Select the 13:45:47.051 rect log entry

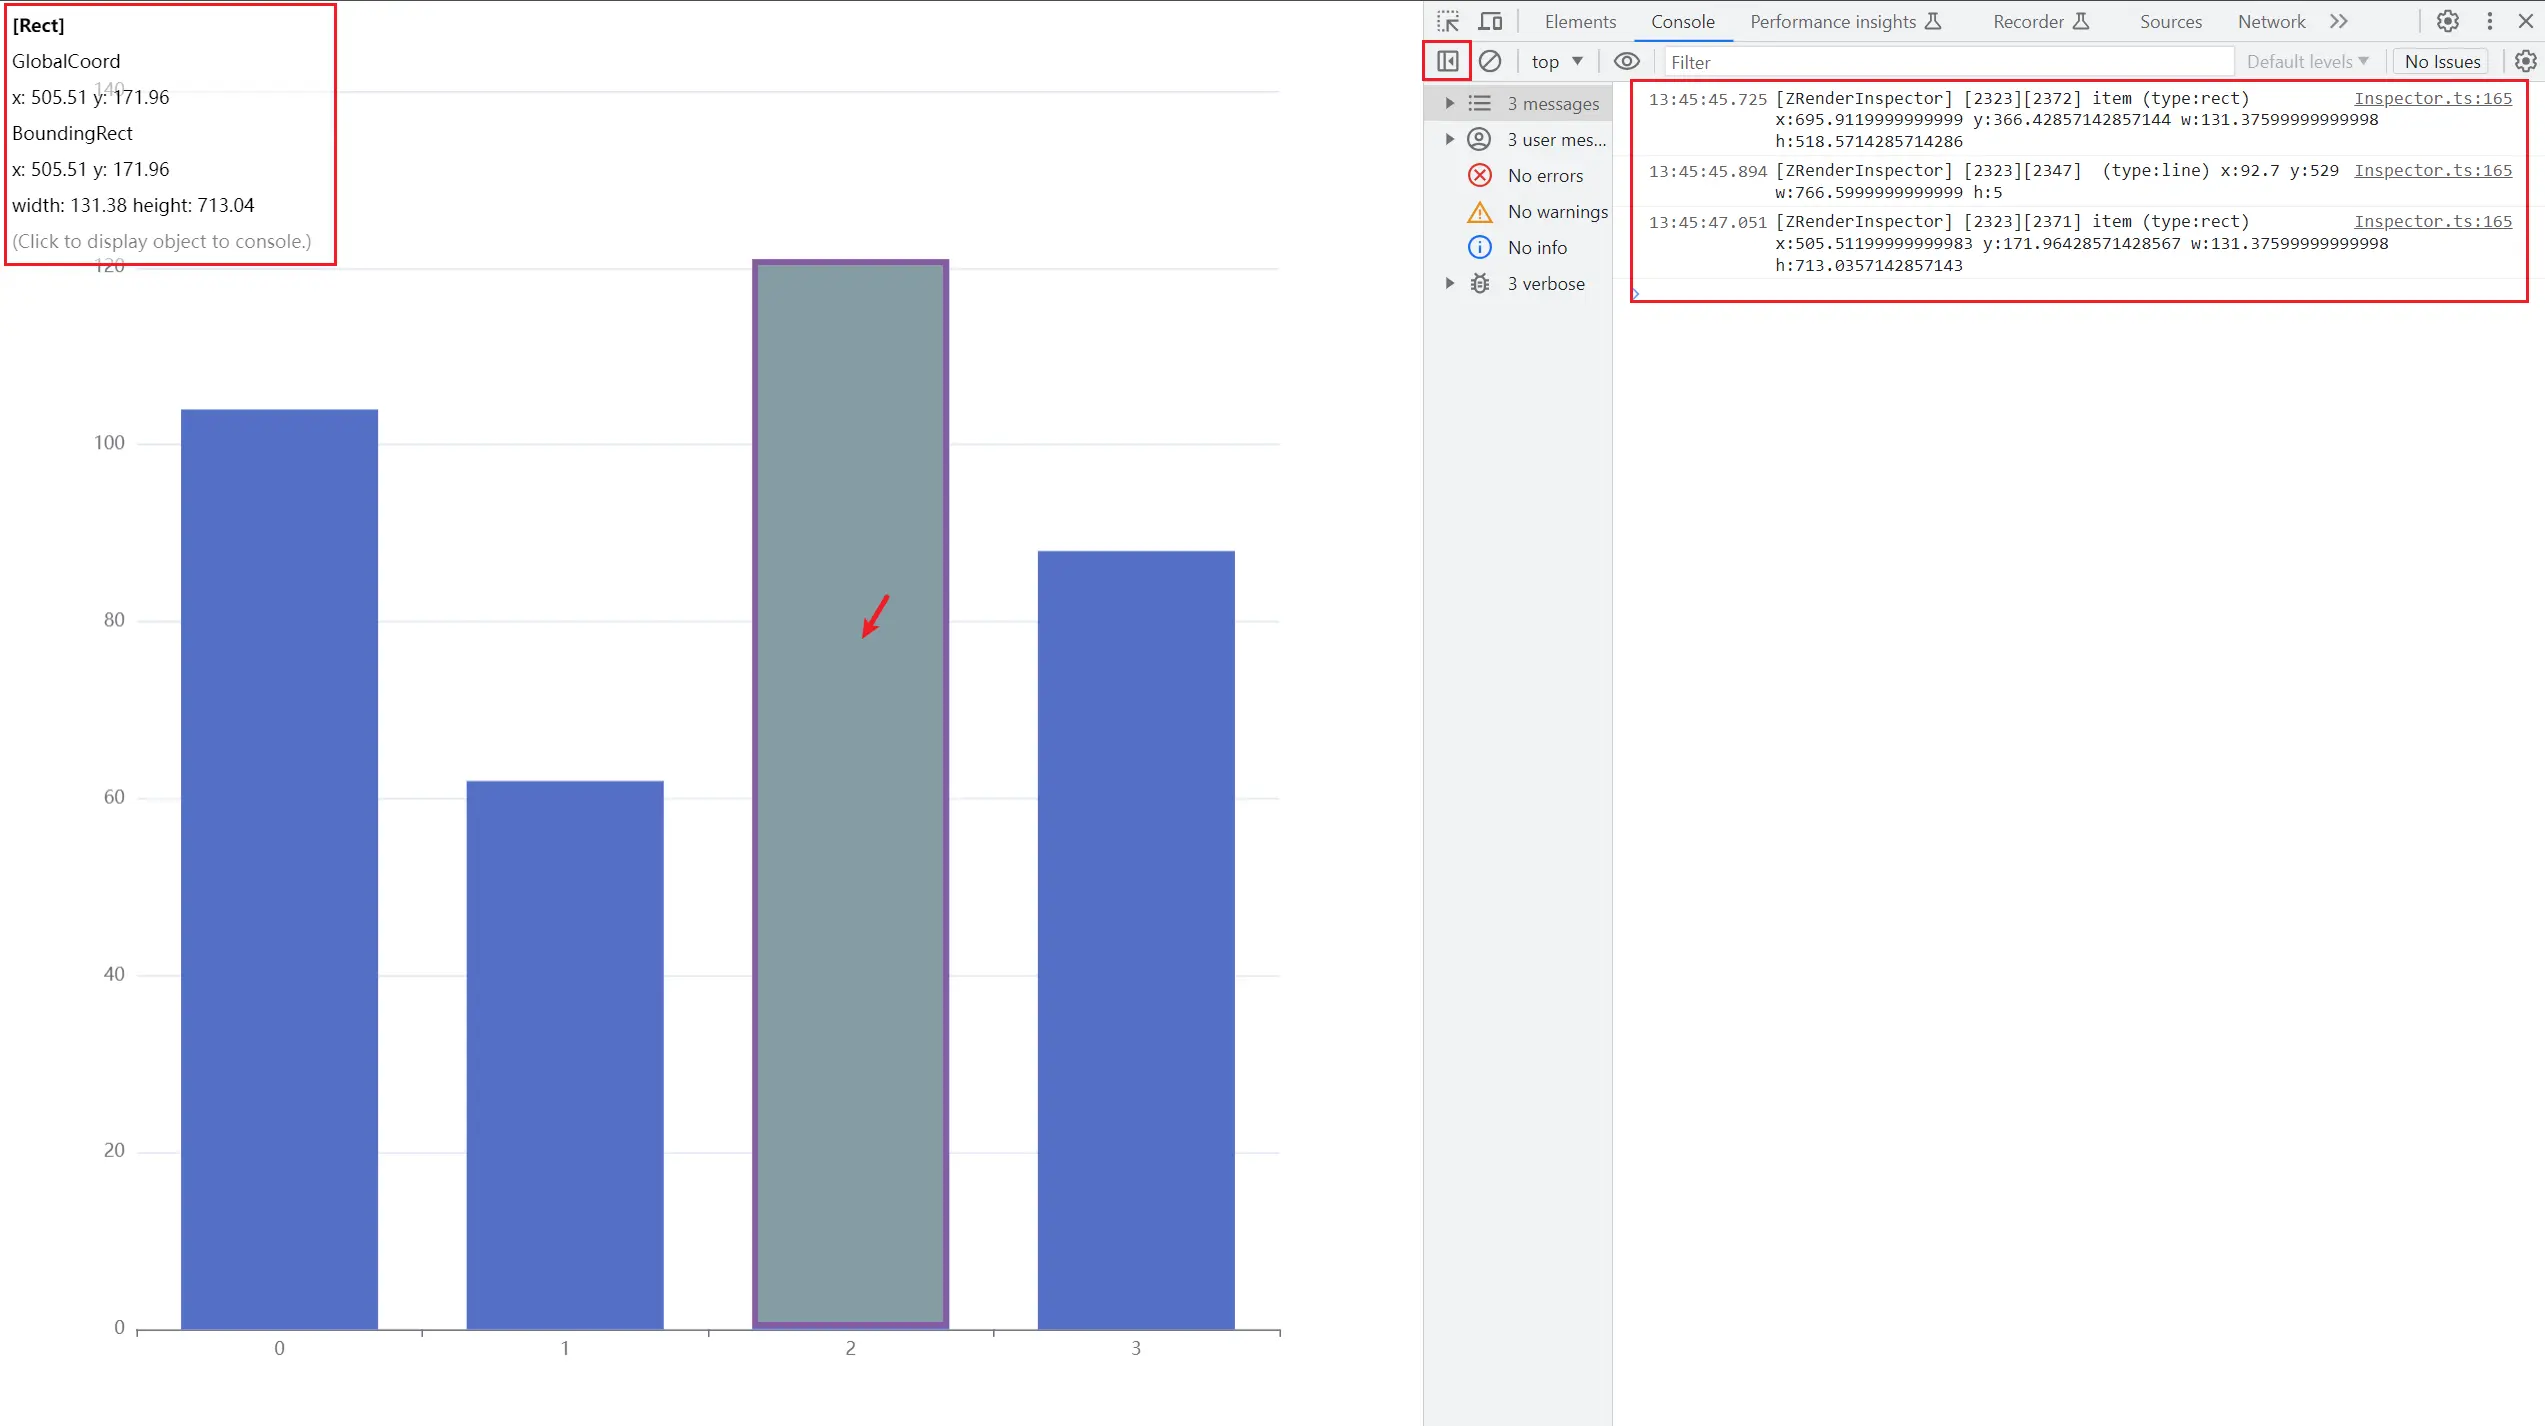point(2079,243)
